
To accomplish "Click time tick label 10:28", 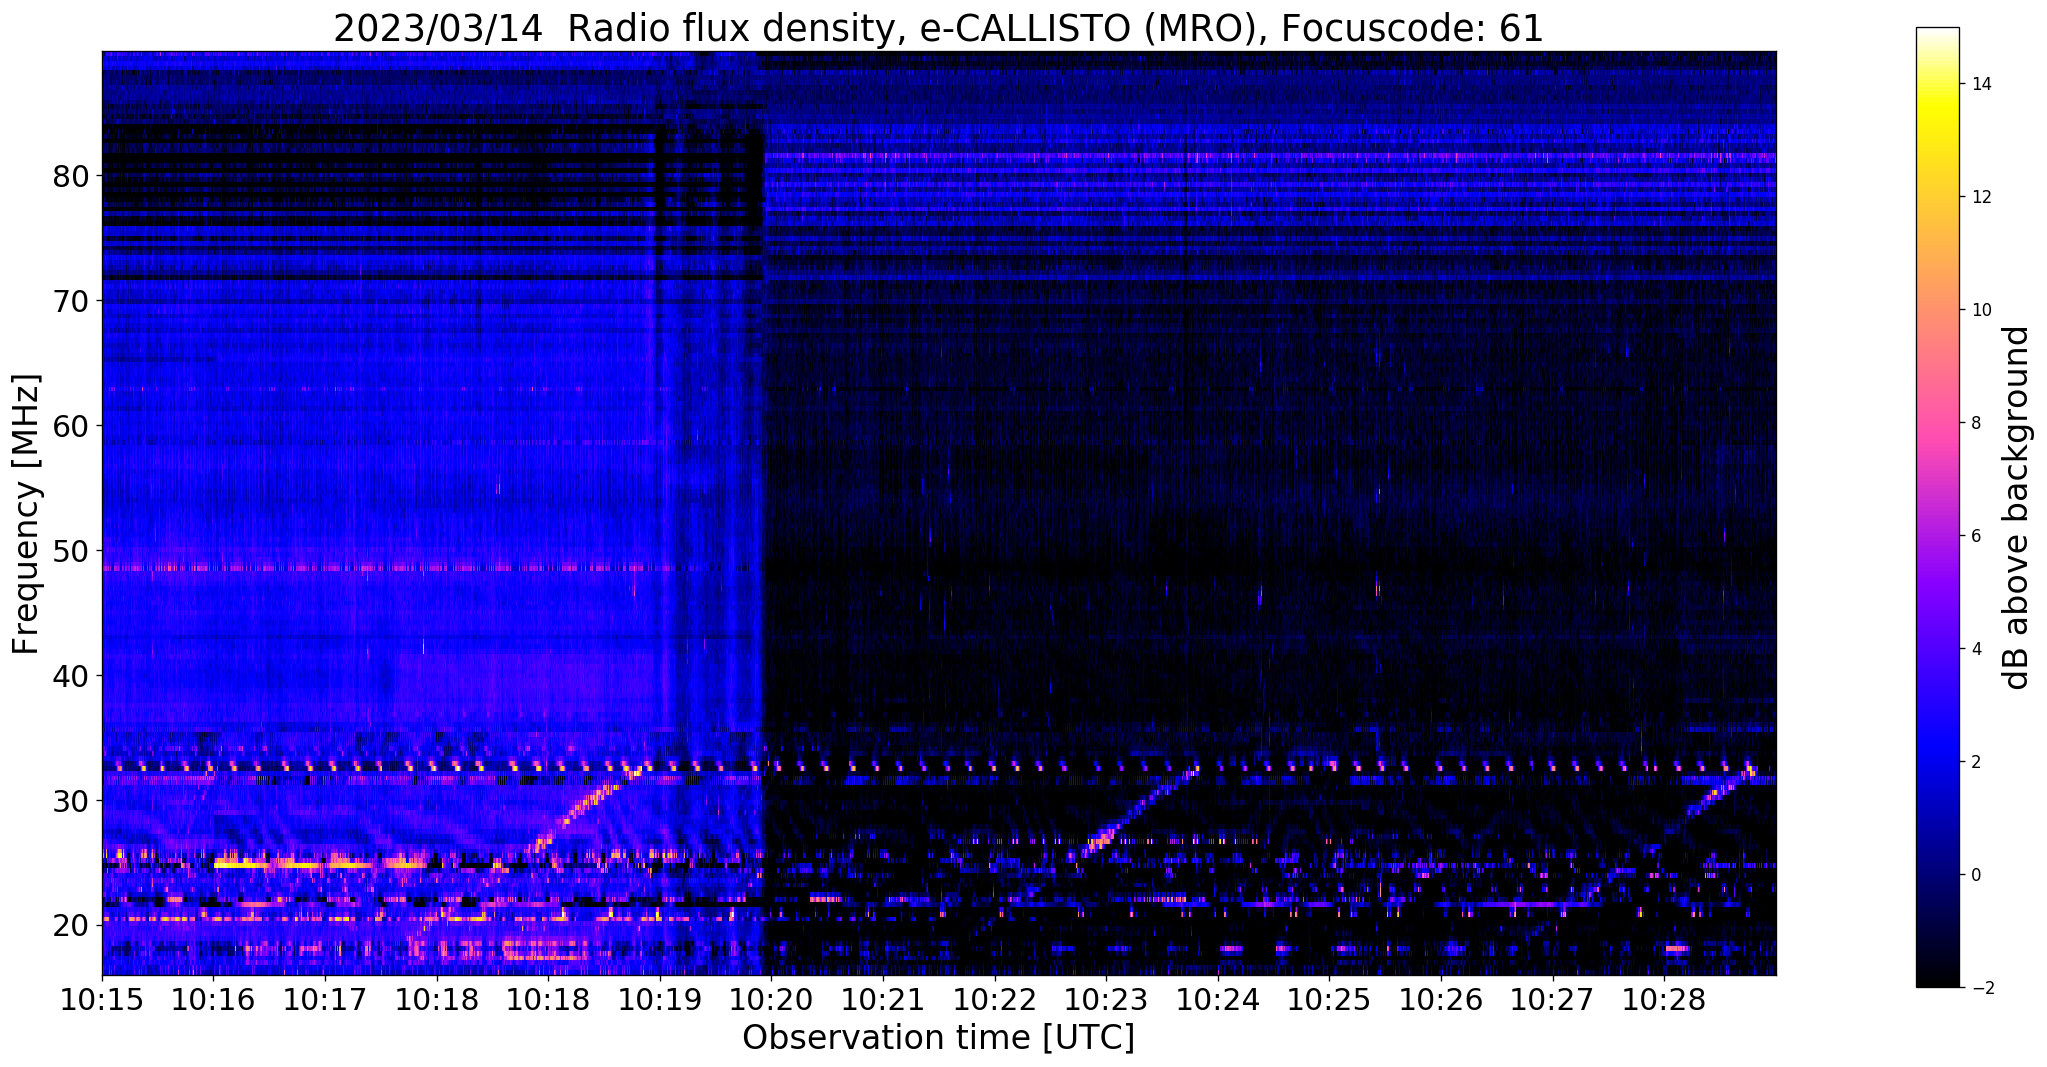I will pyautogui.click(x=1663, y=1000).
